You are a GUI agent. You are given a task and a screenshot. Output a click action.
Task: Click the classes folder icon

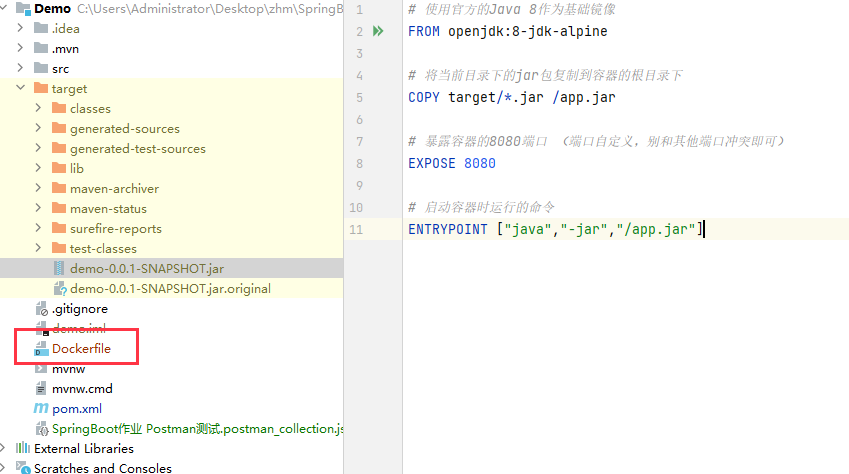click(59, 108)
